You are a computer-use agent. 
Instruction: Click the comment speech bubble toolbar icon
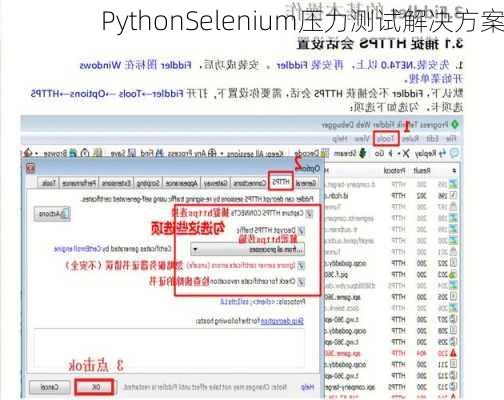click(454, 154)
